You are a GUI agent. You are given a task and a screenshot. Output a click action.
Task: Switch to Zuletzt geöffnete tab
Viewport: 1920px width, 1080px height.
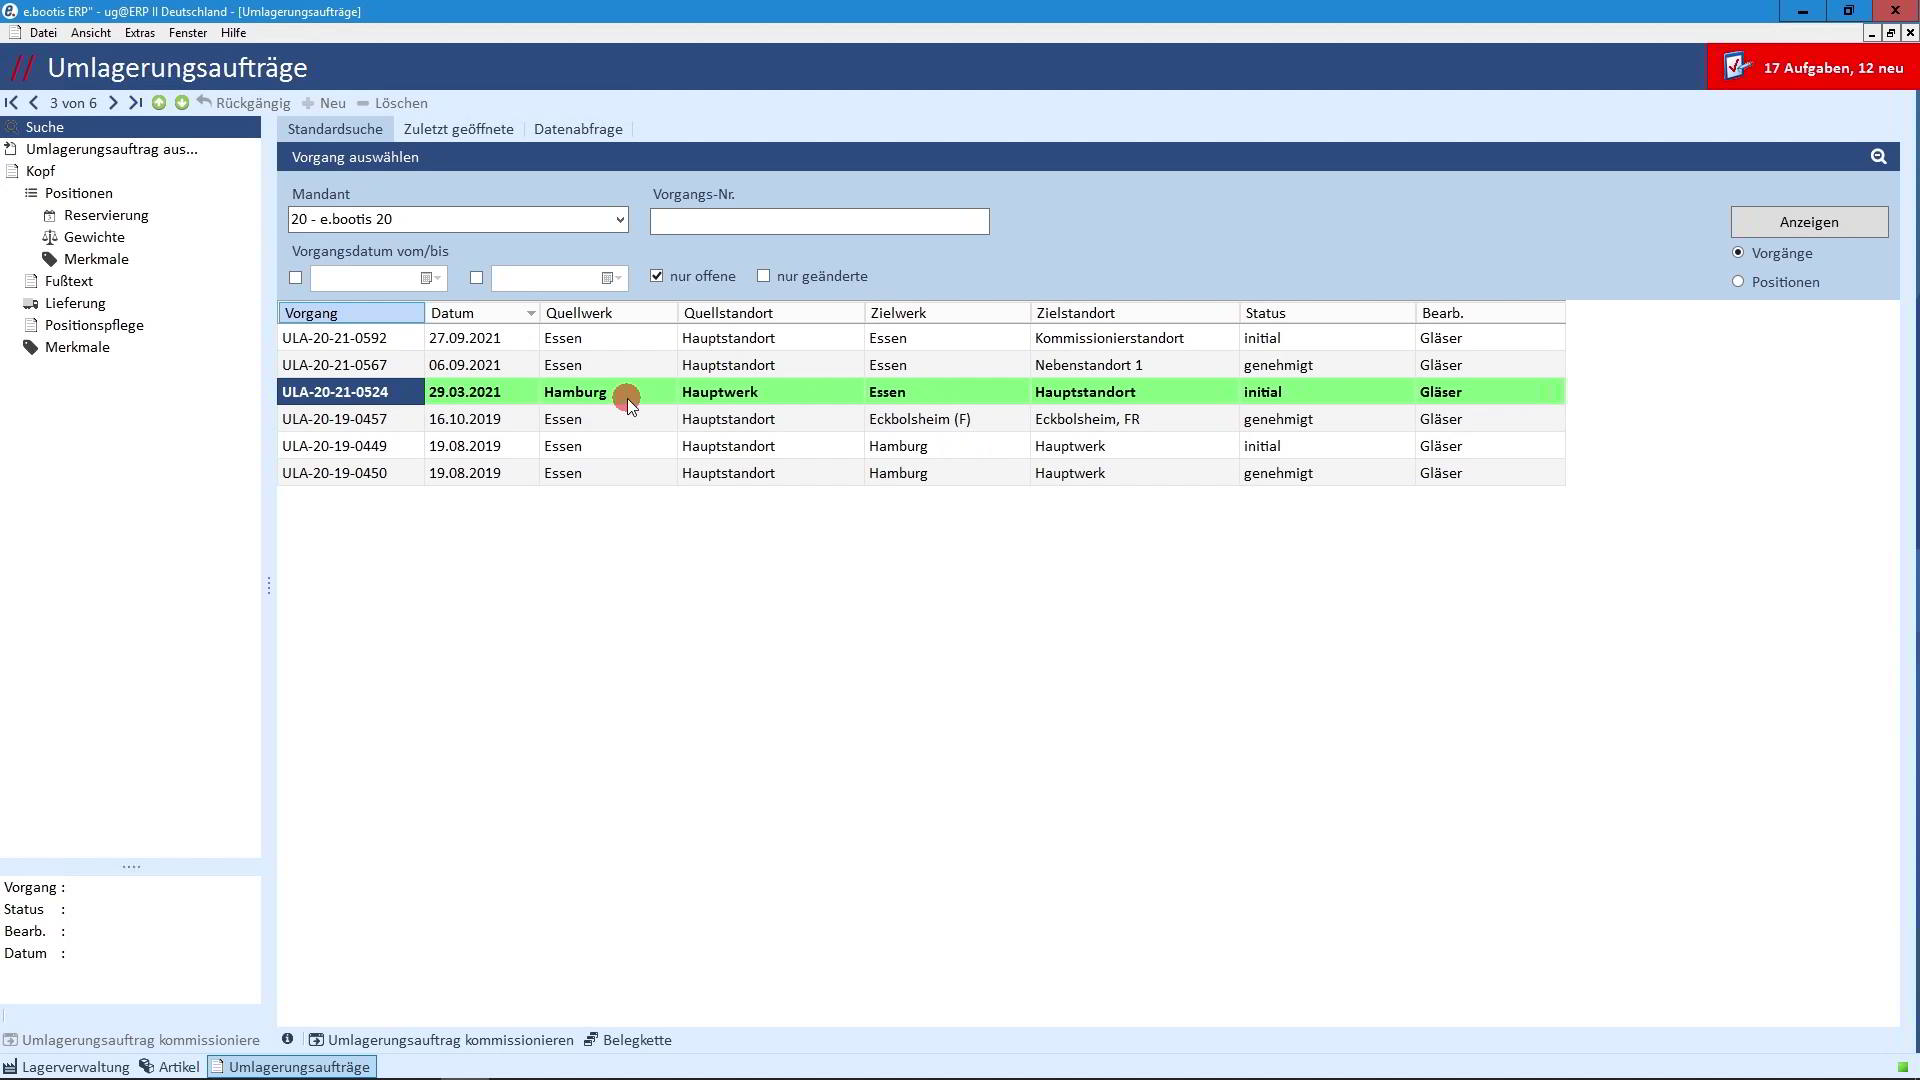tap(458, 129)
